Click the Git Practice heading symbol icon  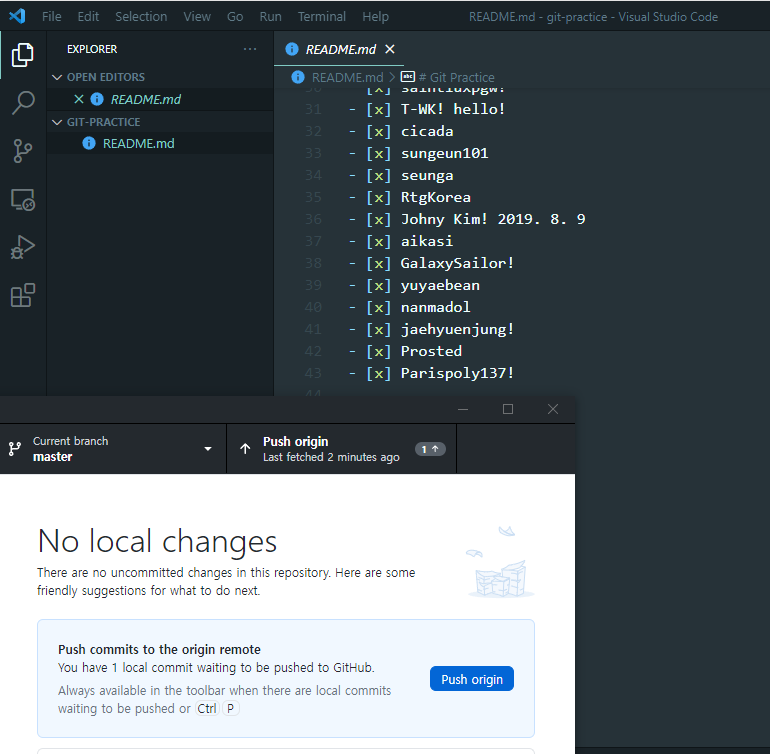point(408,77)
